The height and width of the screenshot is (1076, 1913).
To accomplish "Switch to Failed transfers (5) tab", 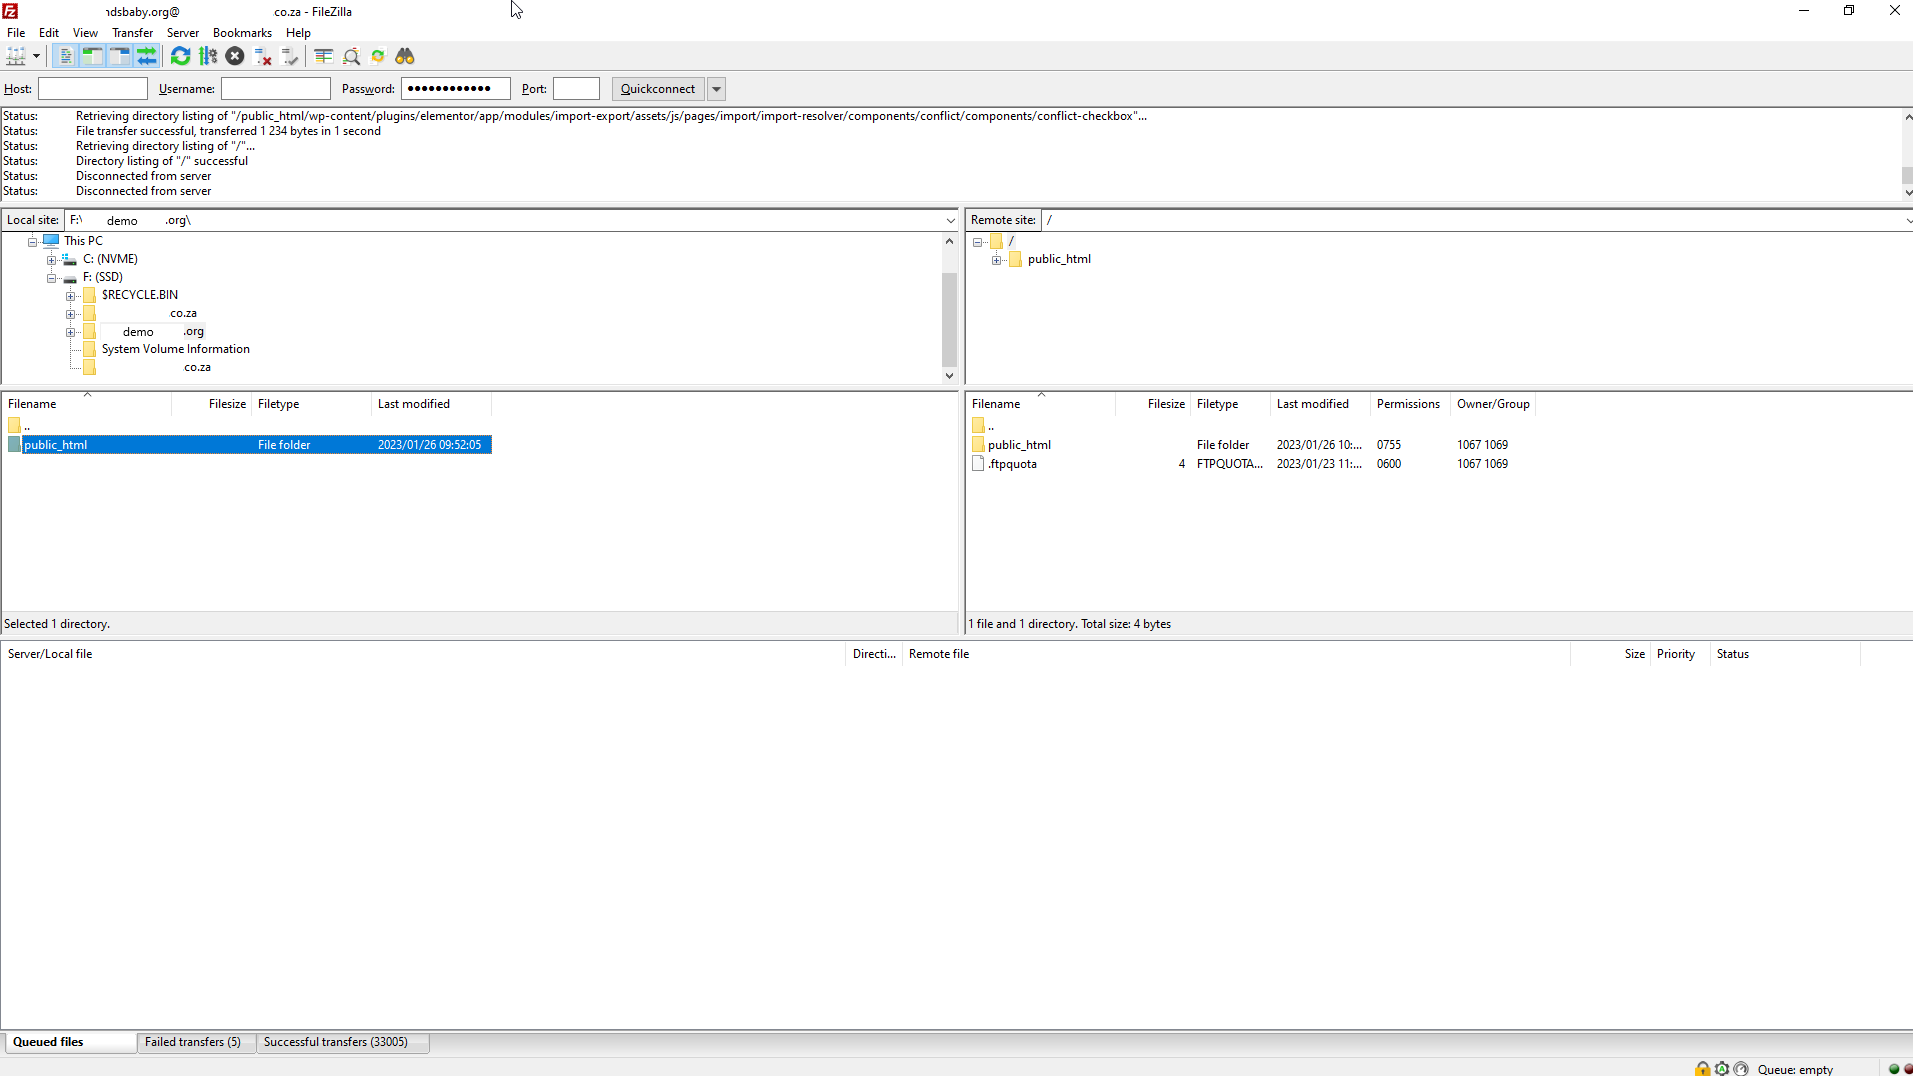I will pos(194,1042).
